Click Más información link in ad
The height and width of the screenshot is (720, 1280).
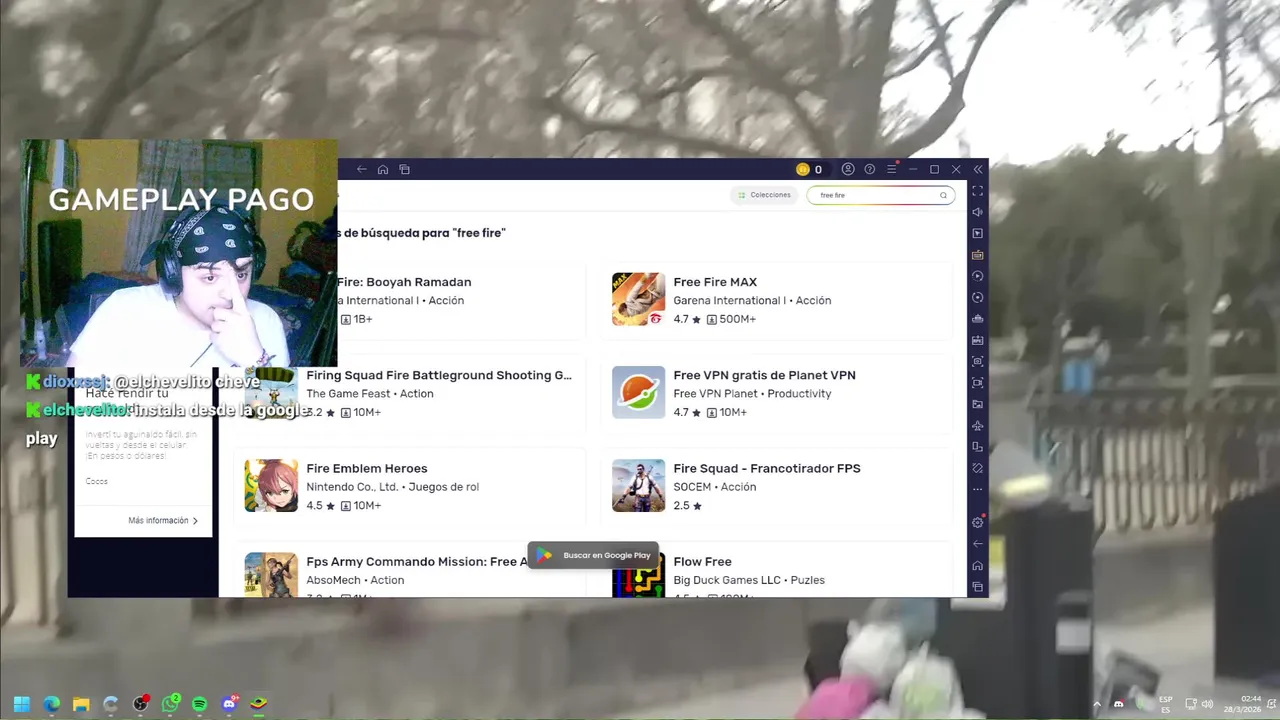[x=163, y=520]
